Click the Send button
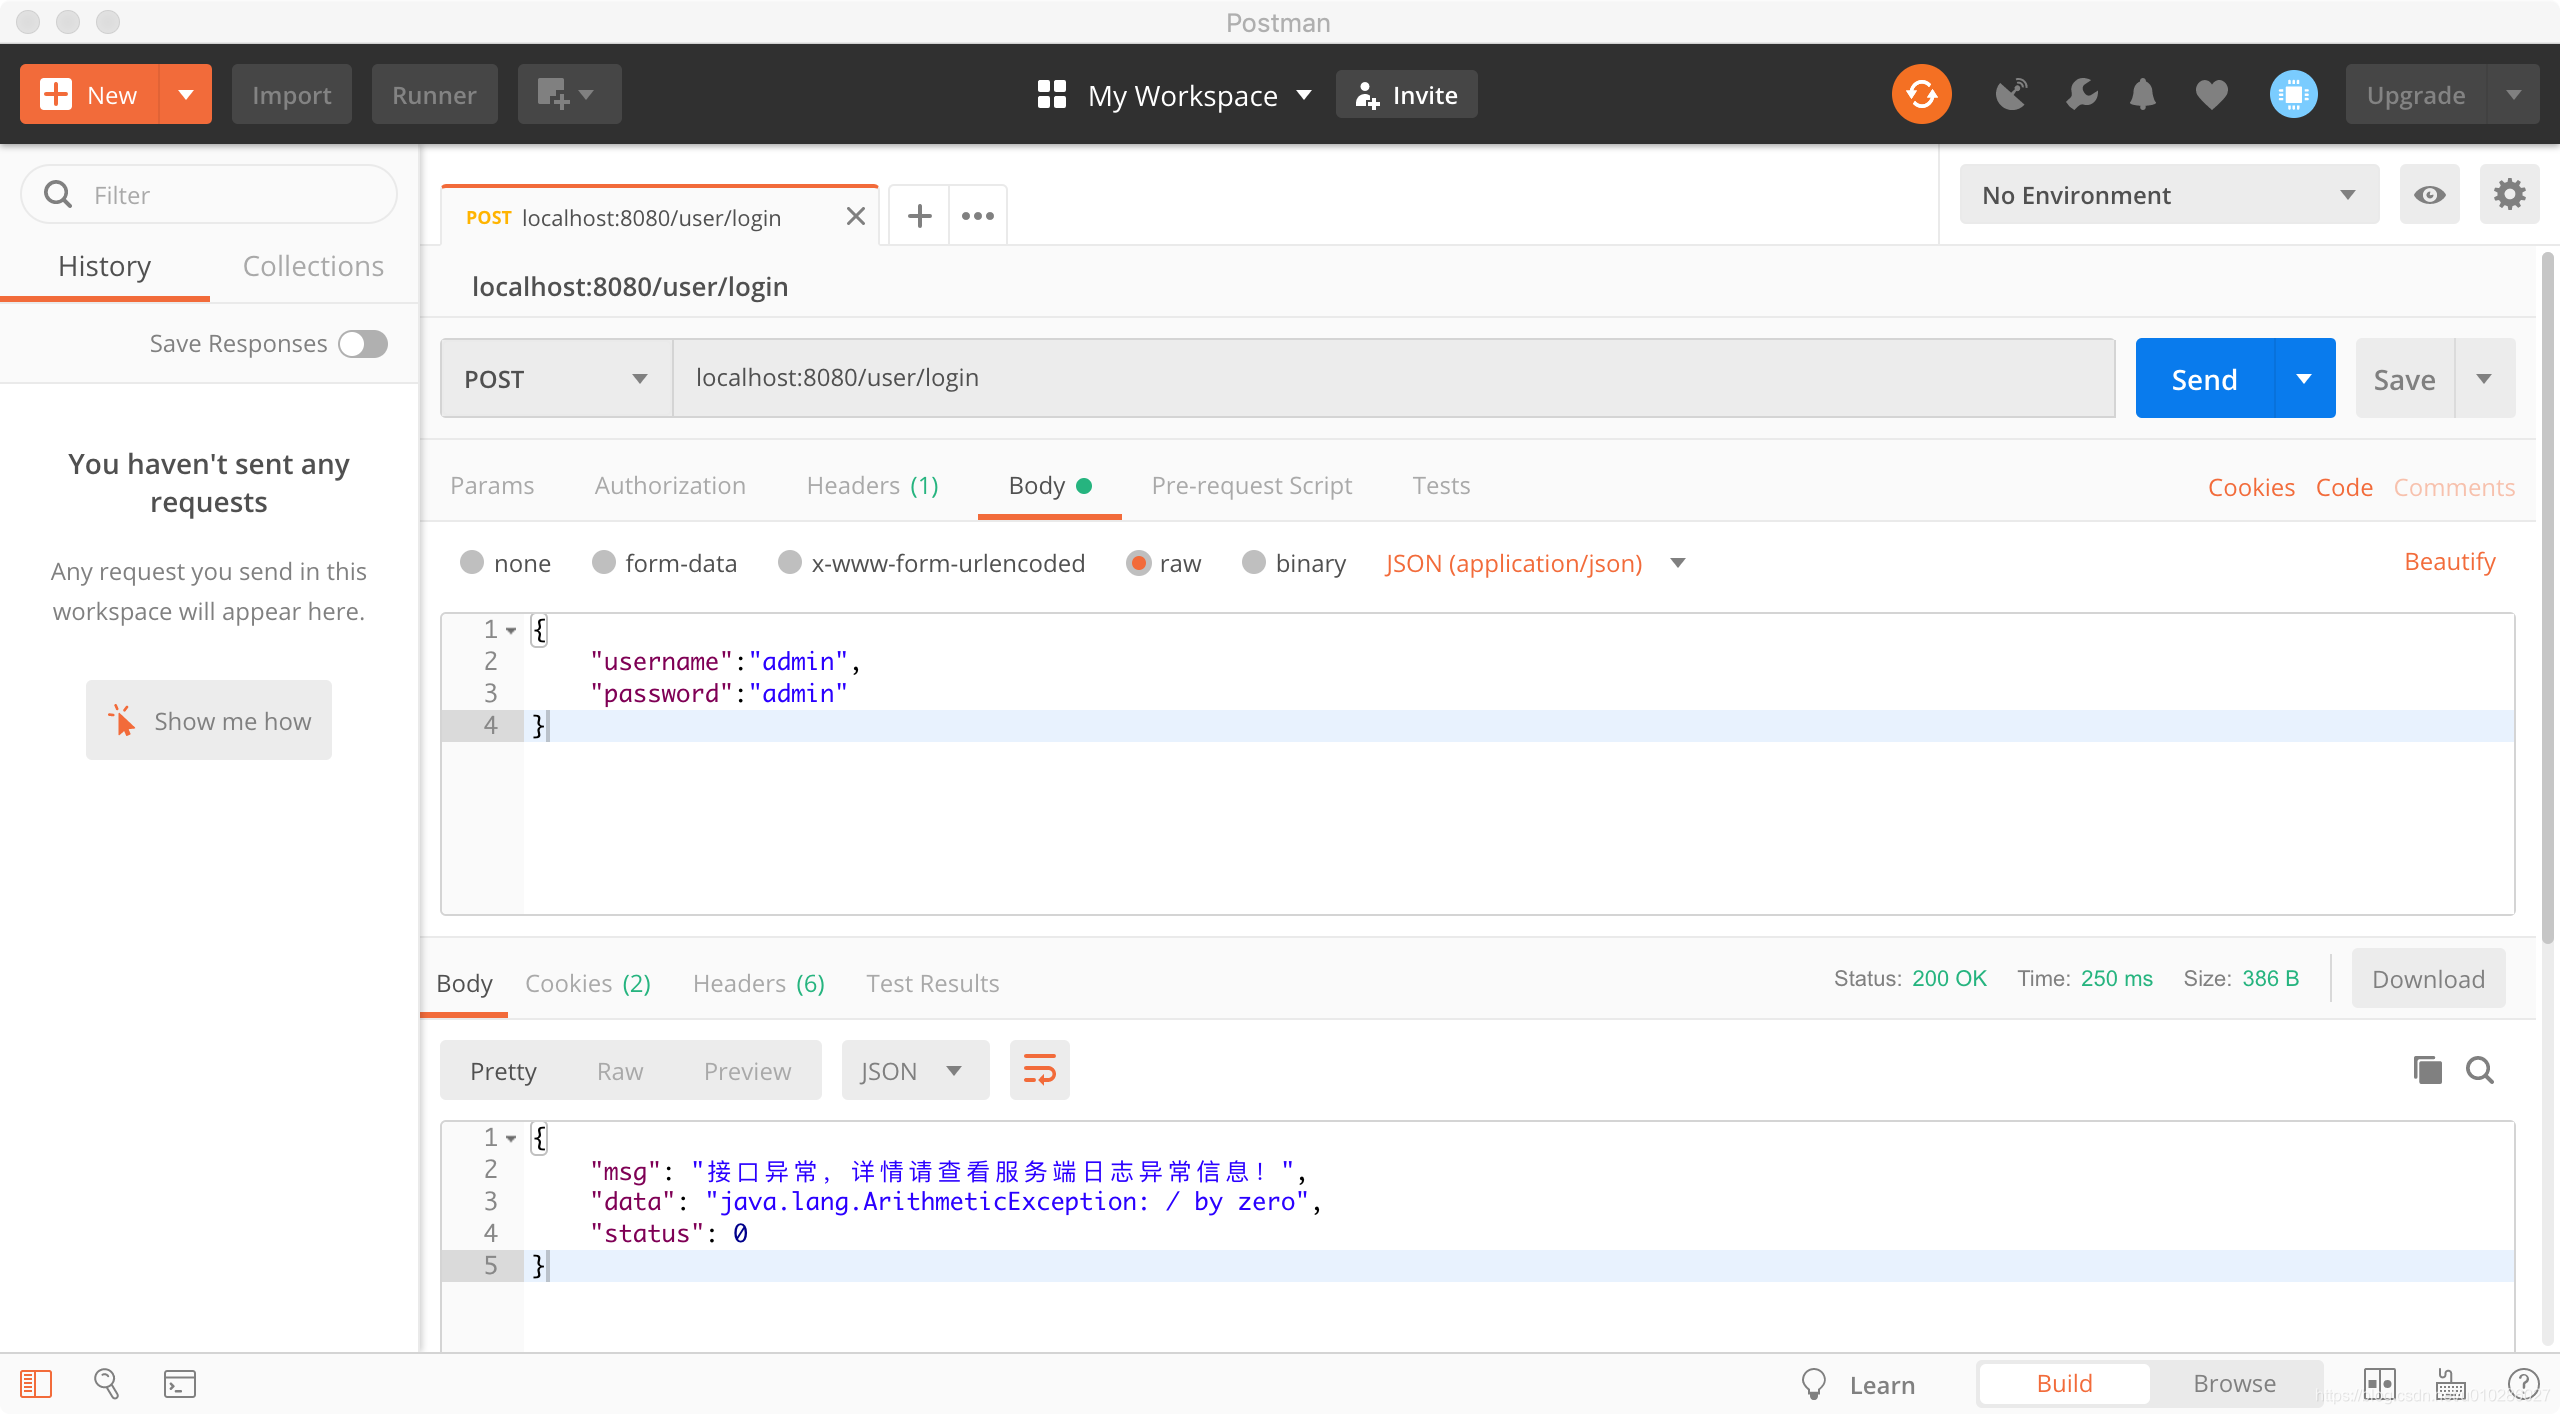Screen dimensions: 2560x1414 point(2204,378)
